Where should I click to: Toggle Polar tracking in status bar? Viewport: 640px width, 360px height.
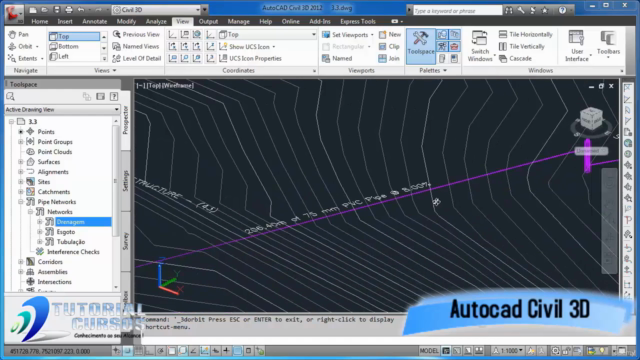point(161,351)
